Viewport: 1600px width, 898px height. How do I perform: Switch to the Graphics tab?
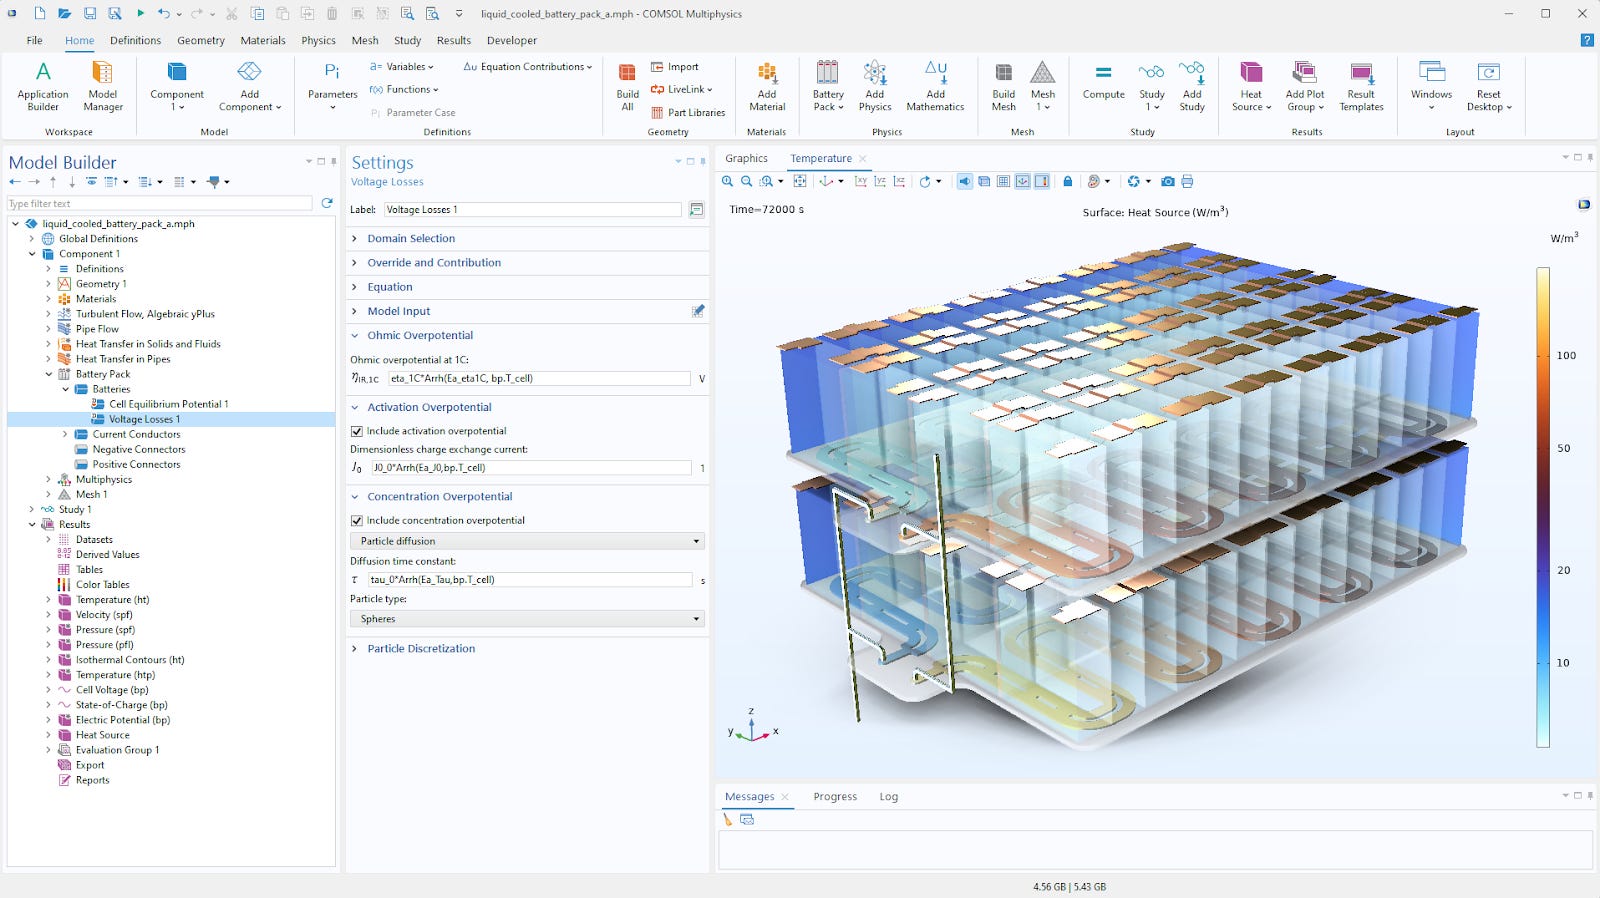(x=746, y=159)
